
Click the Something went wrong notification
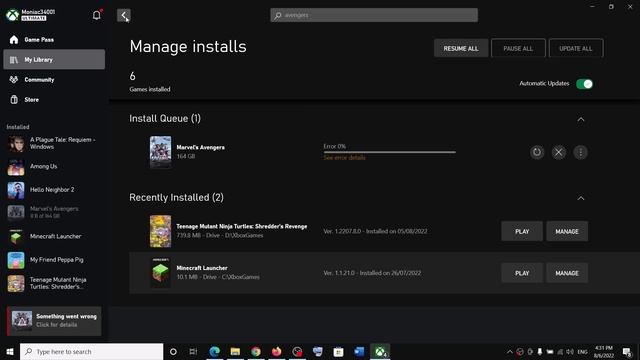click(x=54, y=321)
